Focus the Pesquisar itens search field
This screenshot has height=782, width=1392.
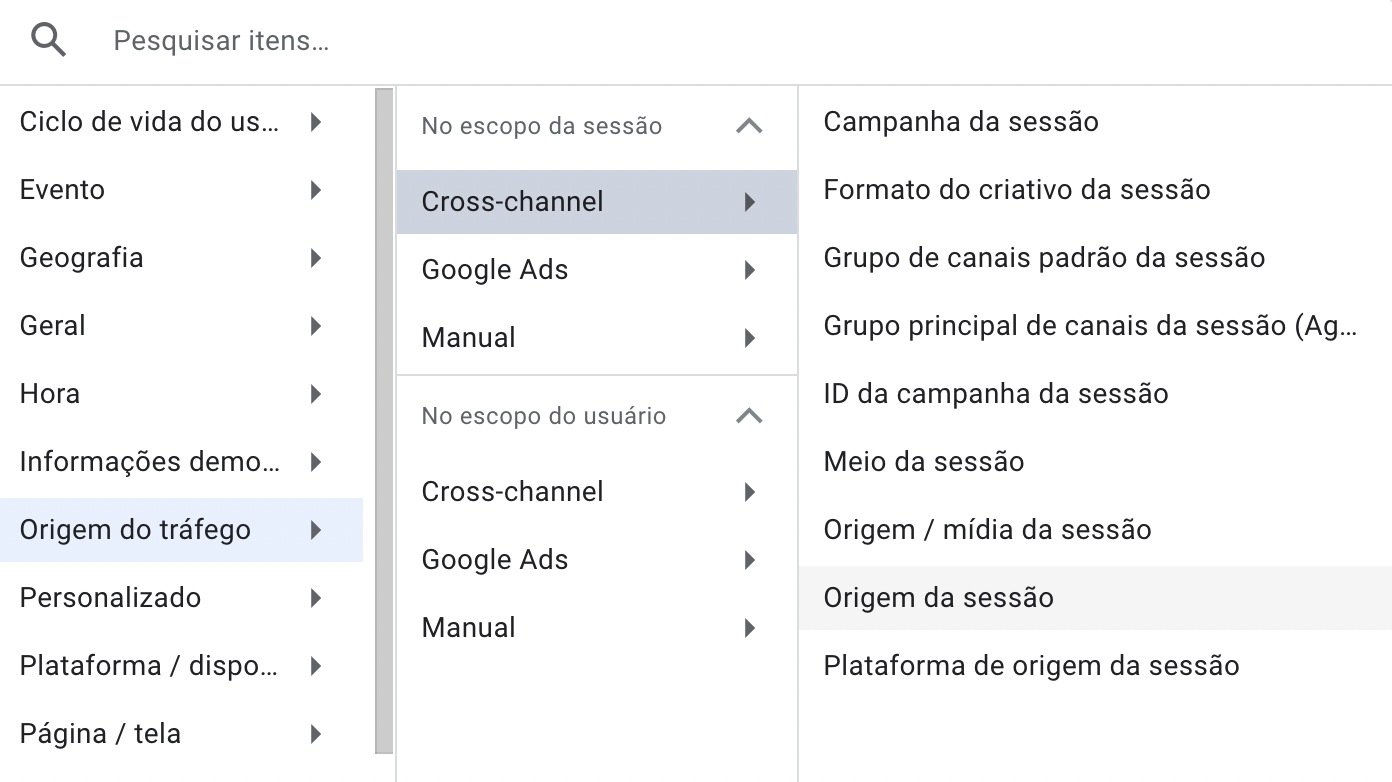740,41
